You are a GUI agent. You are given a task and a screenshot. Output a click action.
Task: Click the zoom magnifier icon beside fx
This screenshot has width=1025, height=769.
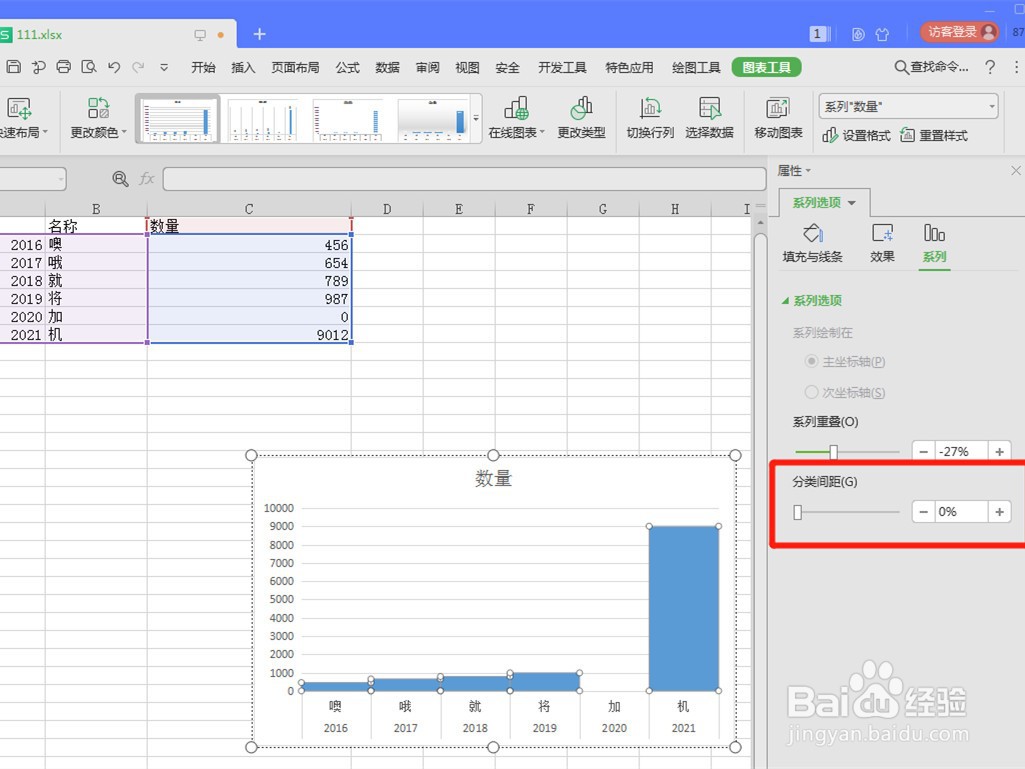pyautogui.click(x=120, y=179)
